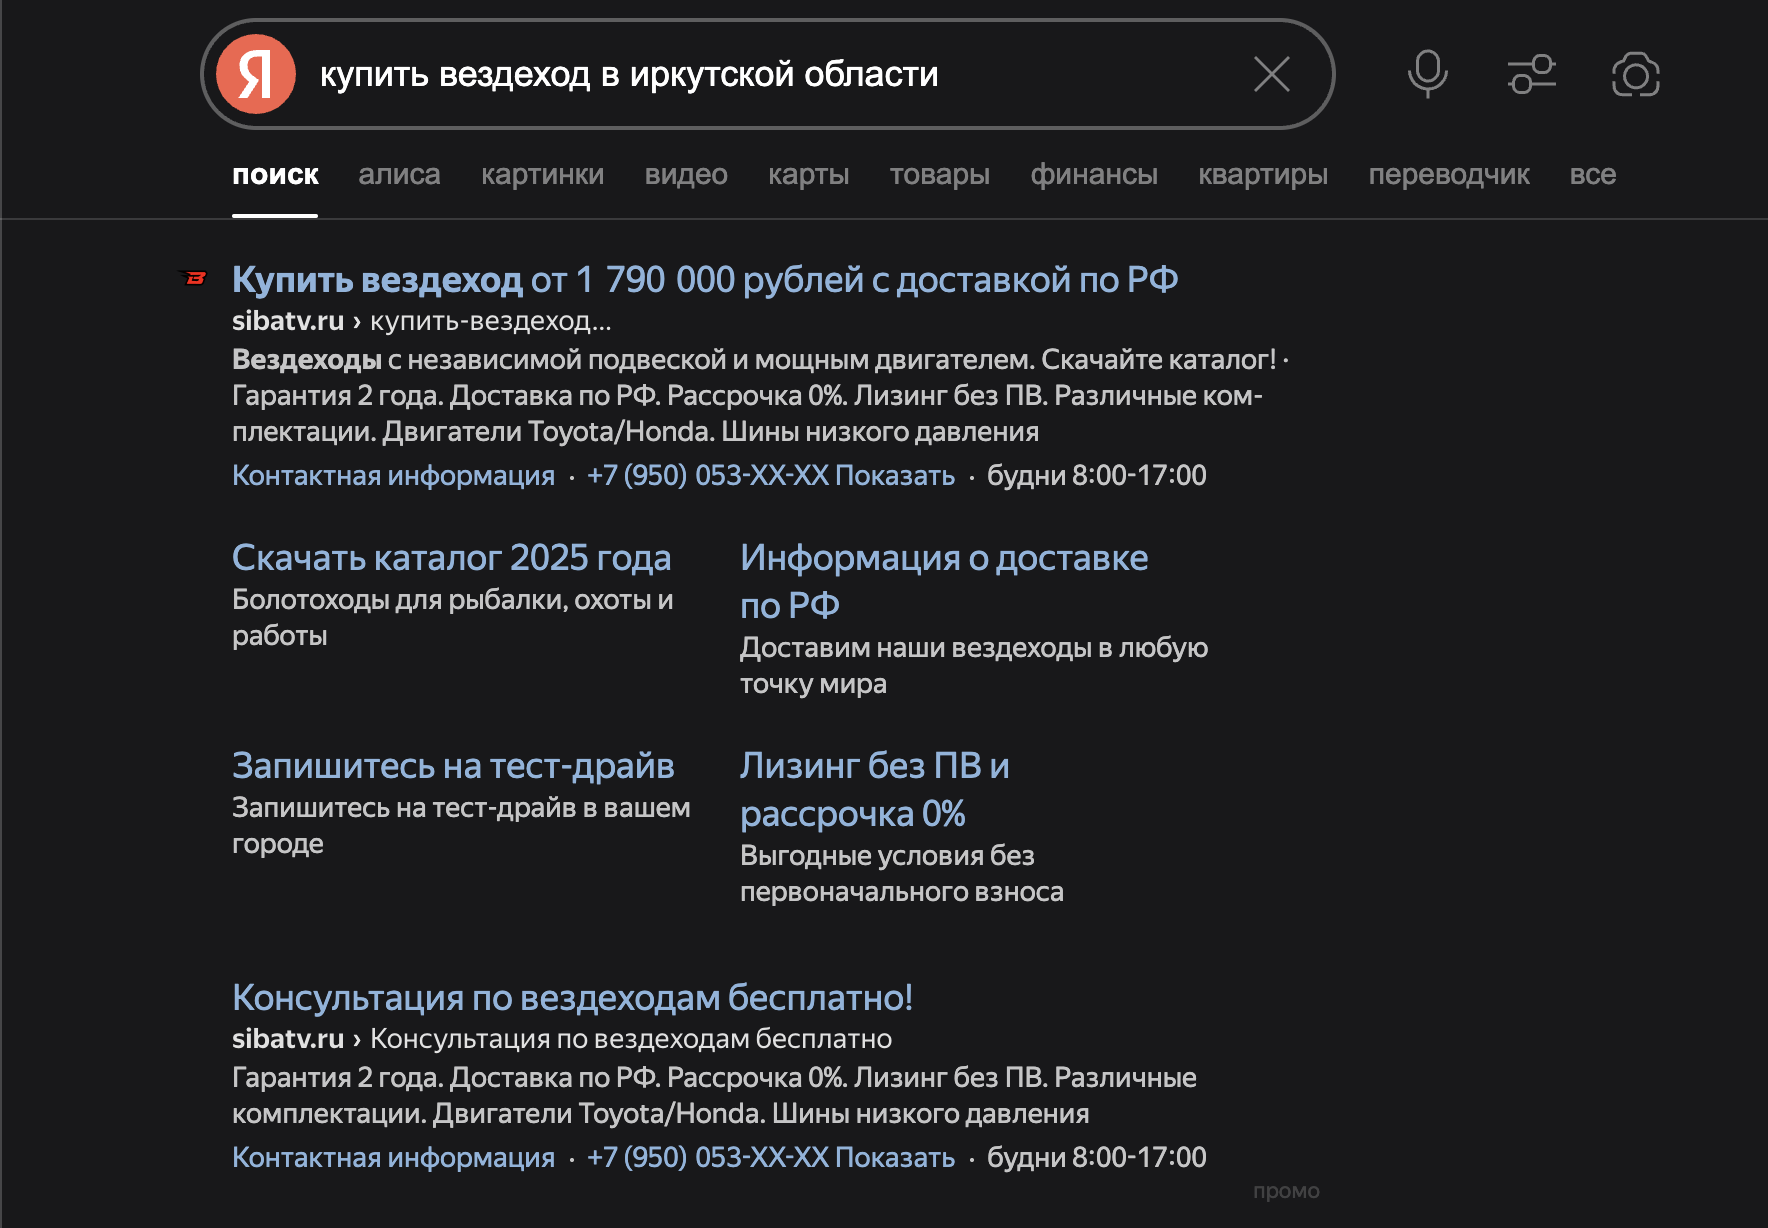The width and height of the screenshot is (1768, 1228).
Task: Search by image with the camera icon
Action: click(1636, 74)
